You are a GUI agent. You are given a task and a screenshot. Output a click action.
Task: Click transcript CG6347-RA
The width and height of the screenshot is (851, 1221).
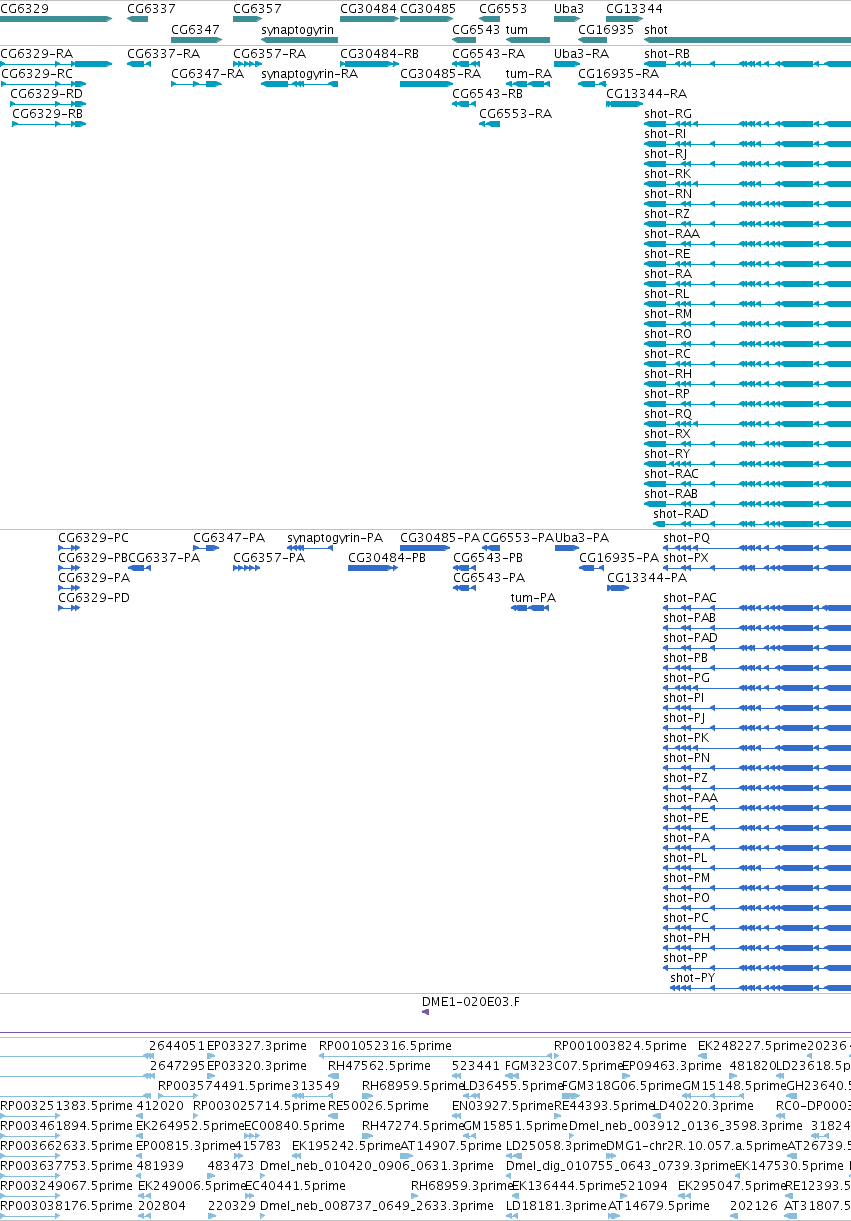[207, 73]
